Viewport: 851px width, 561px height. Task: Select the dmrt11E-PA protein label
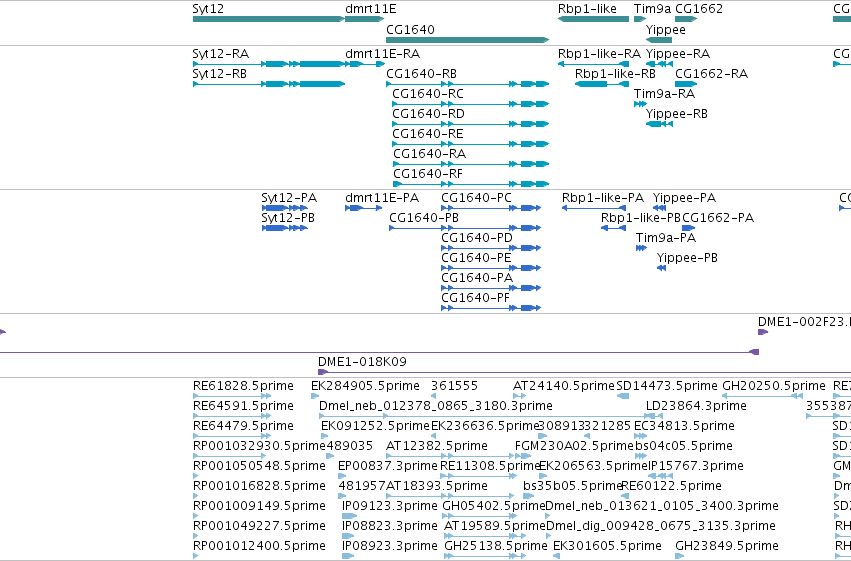point(382,198)
